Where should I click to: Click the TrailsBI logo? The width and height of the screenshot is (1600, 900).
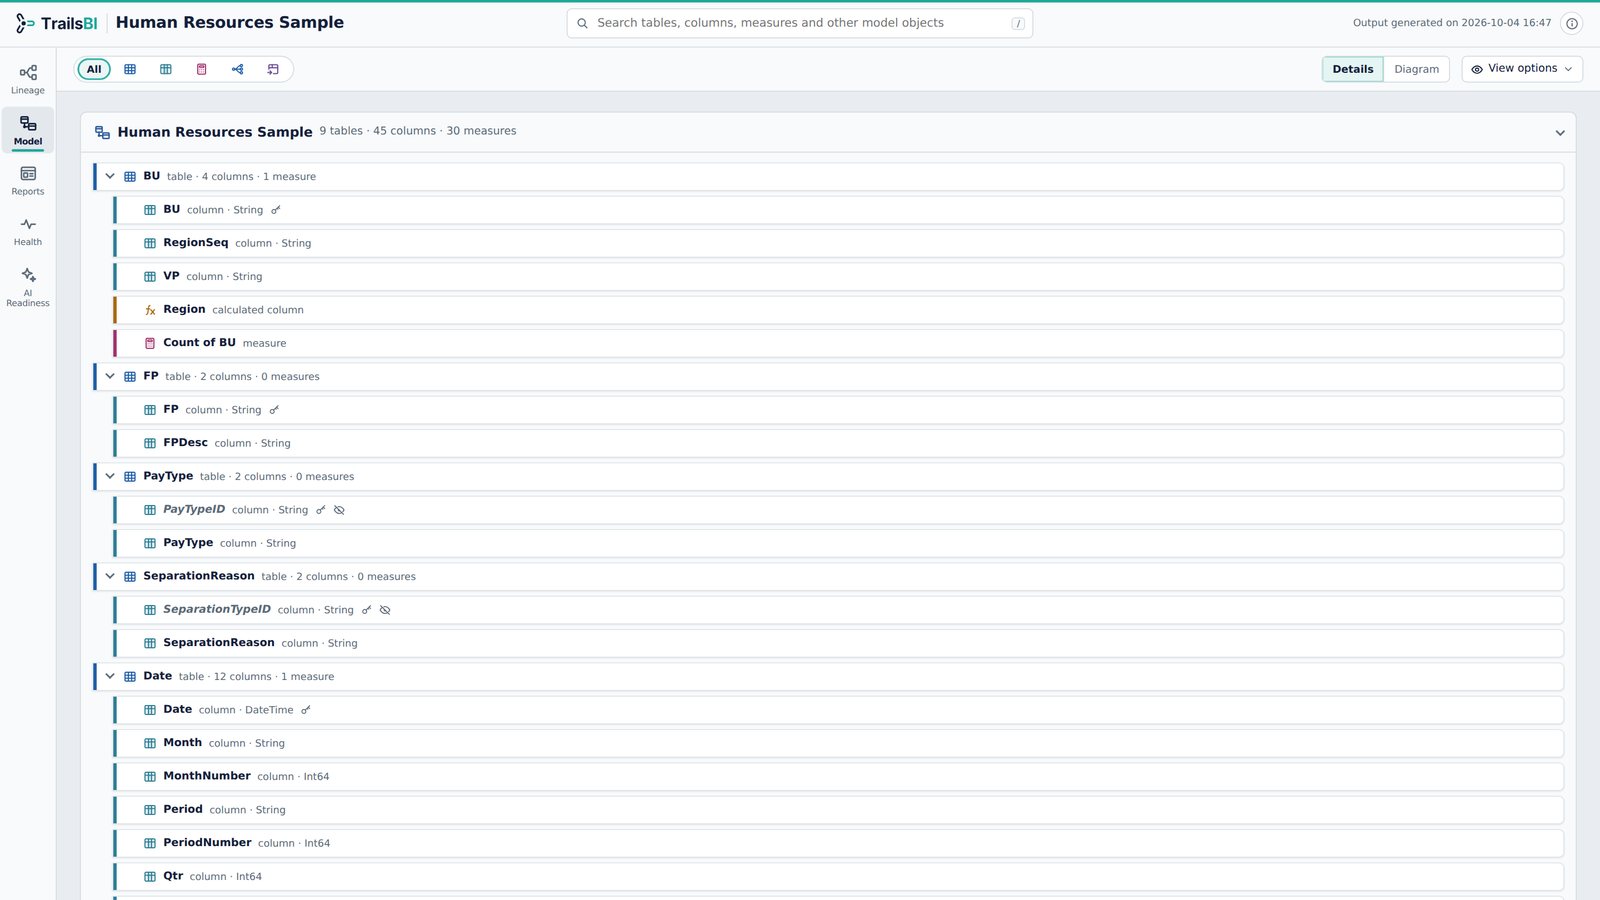click(x=57, y=23)
